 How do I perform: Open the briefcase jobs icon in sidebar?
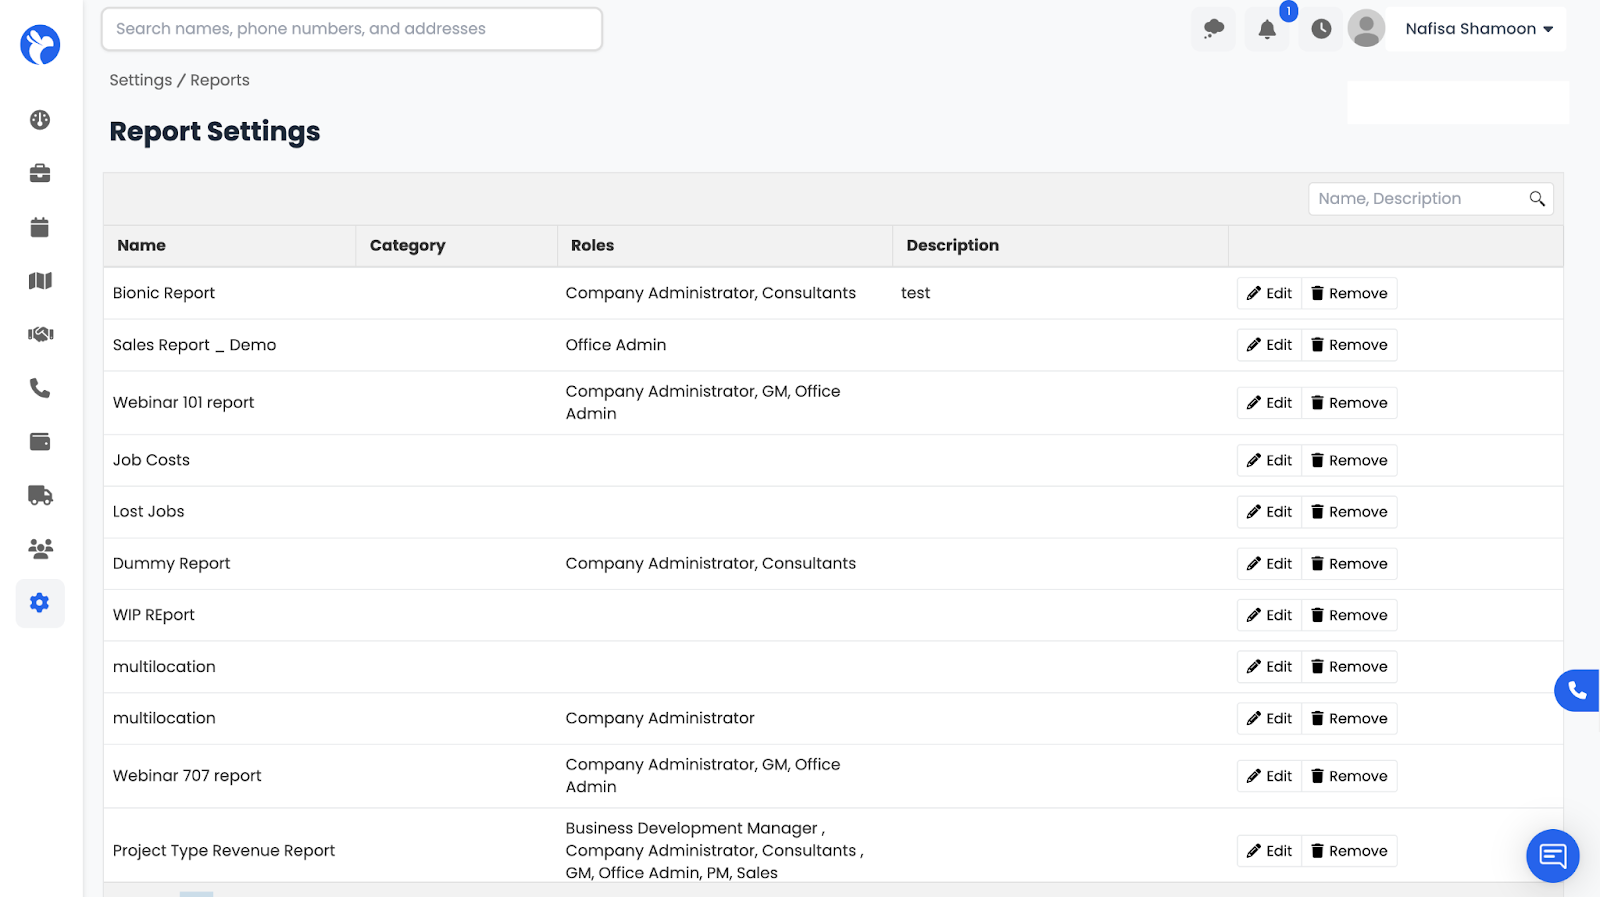tap(40, 174)
